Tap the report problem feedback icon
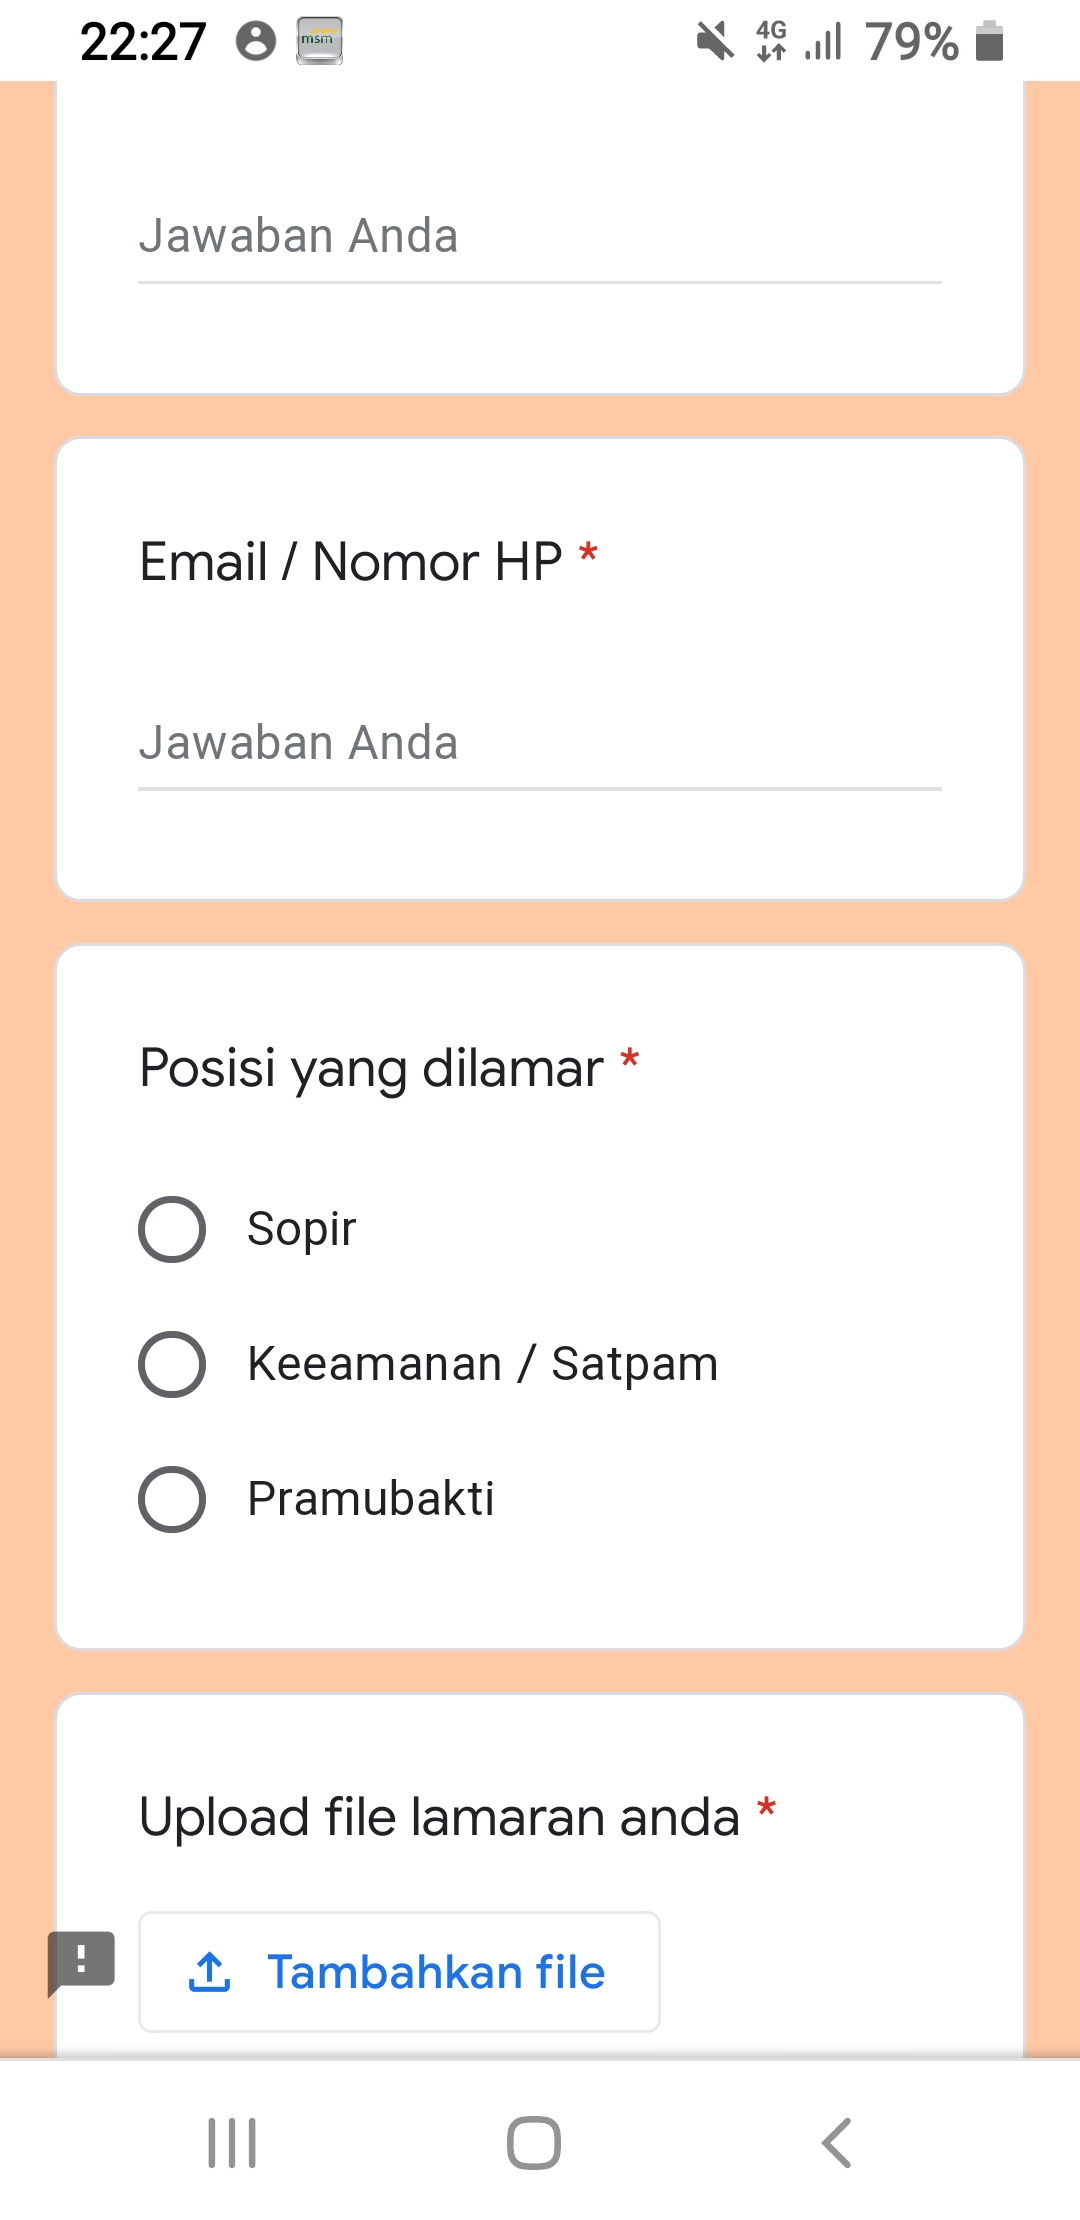 [x=82, y=1960]
